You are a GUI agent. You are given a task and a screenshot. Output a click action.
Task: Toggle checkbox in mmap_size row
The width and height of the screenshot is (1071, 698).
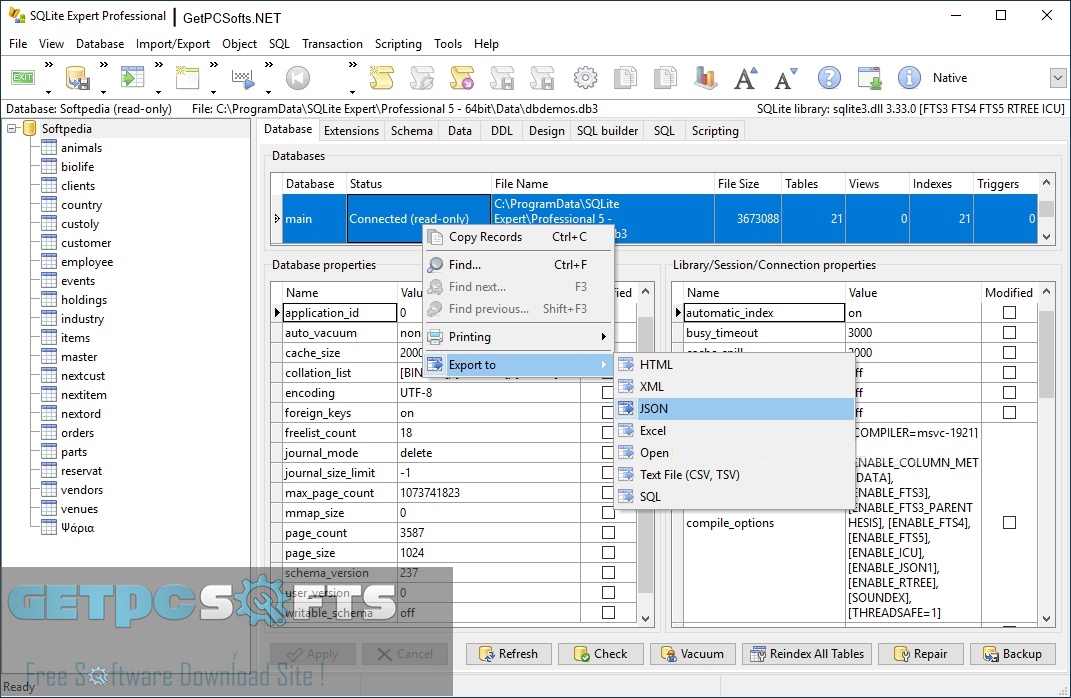(608, 513)
